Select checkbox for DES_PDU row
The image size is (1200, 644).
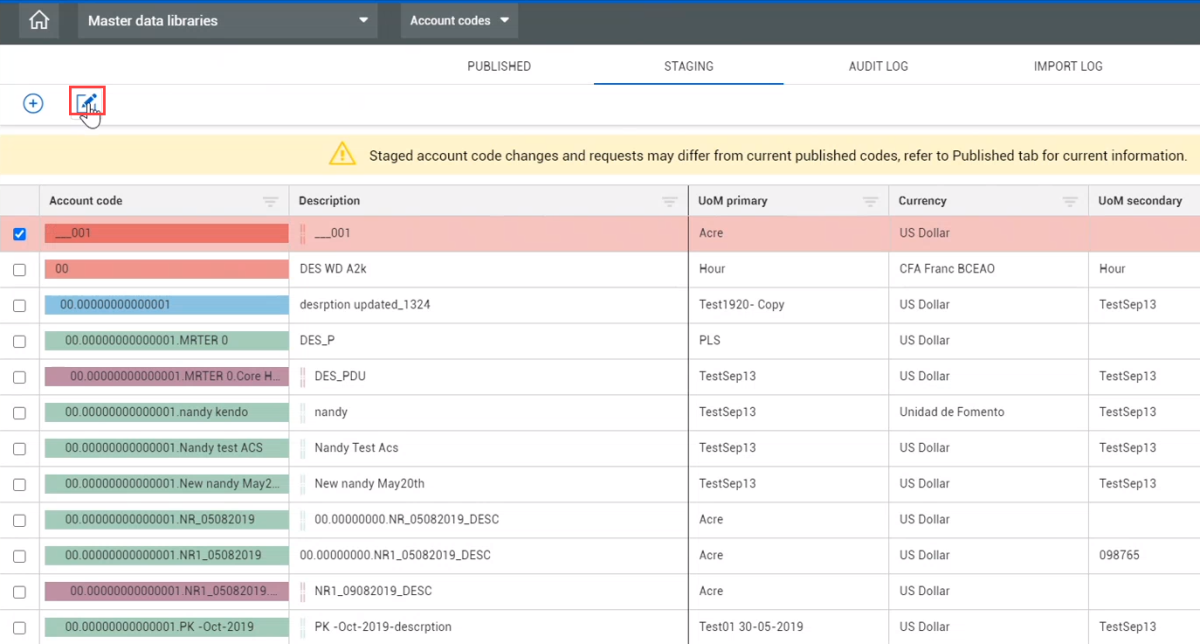coord(19,377)
